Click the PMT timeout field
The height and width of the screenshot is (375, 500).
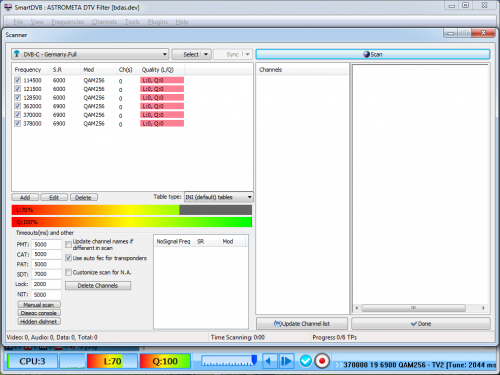point(46,244)
